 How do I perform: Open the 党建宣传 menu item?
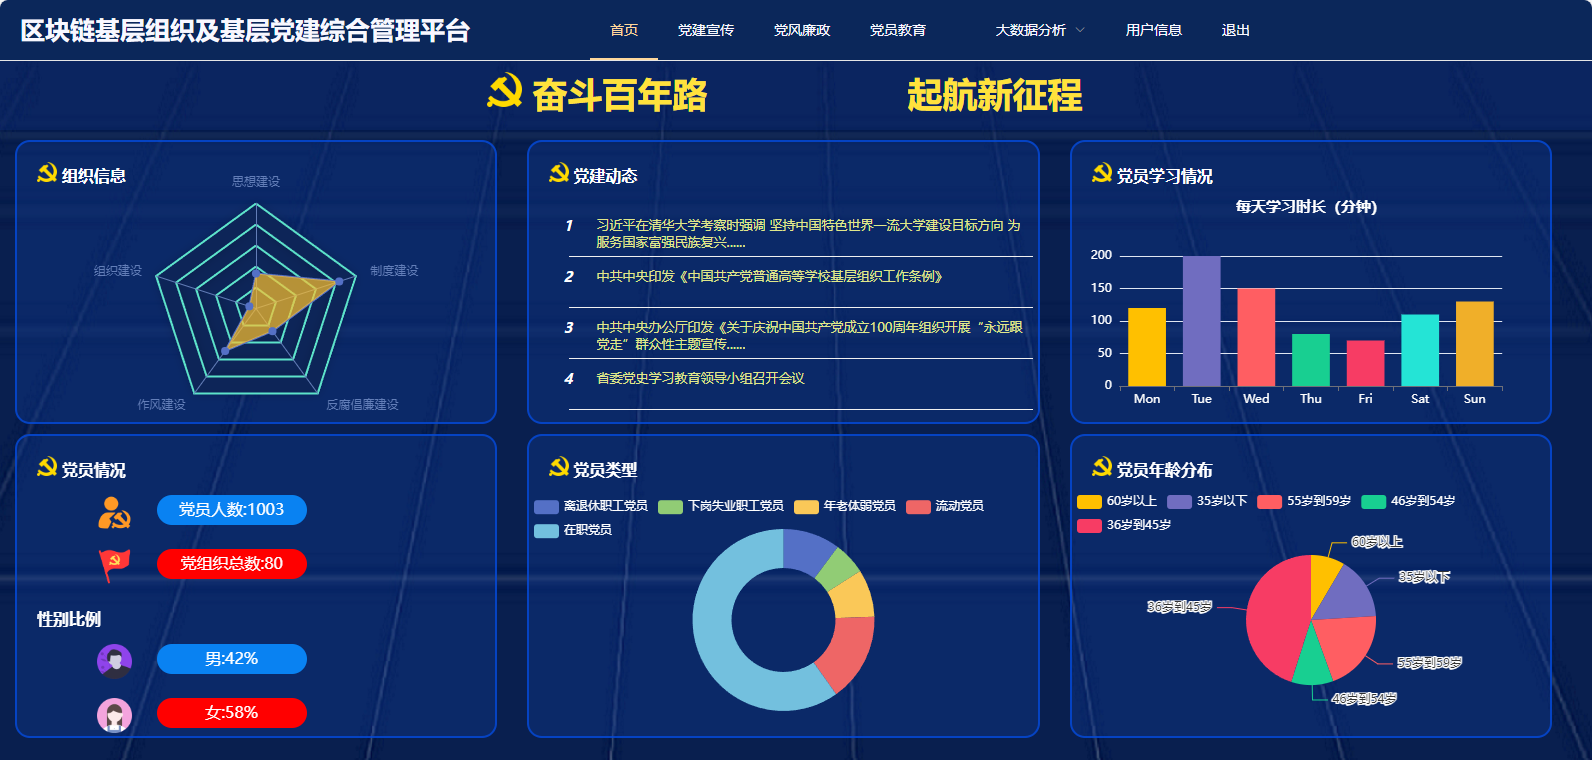click(x=706, y=30)
